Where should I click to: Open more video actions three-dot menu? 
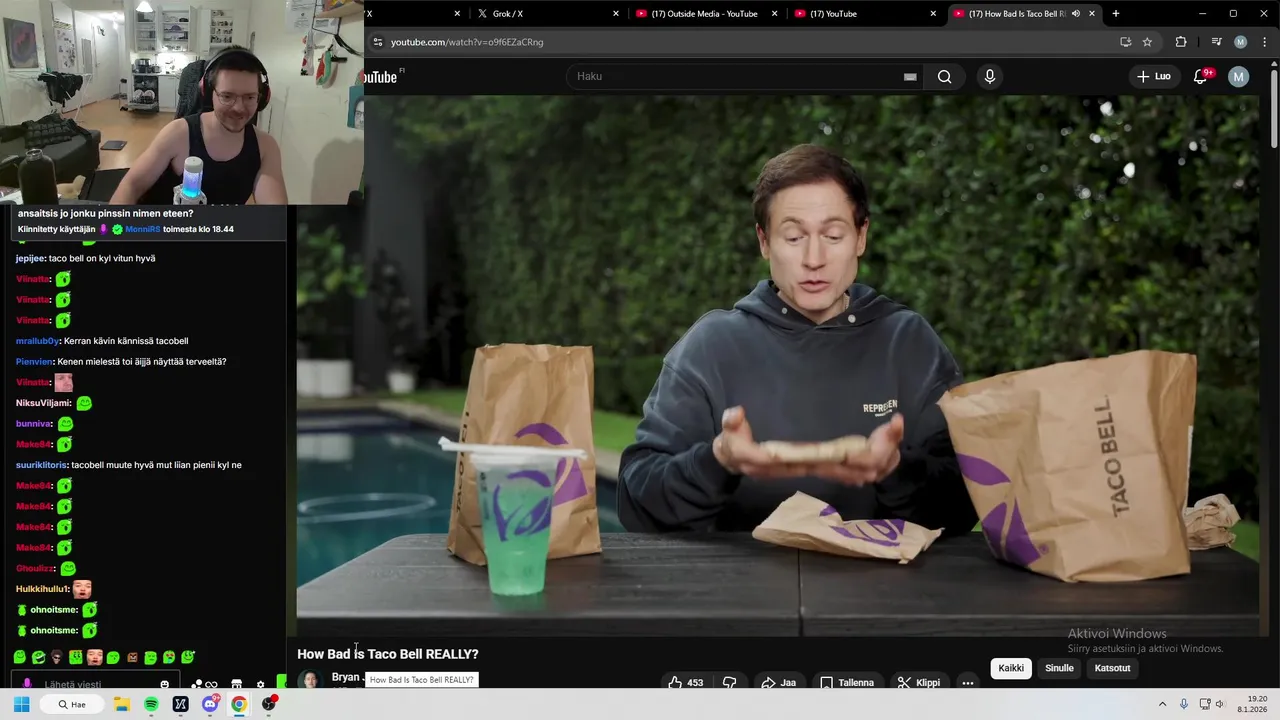coord(967,683)
